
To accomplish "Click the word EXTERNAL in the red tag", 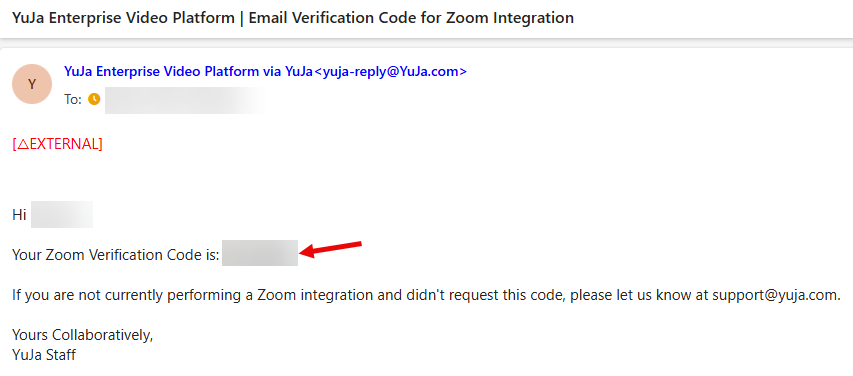I will tap(64, 145).
